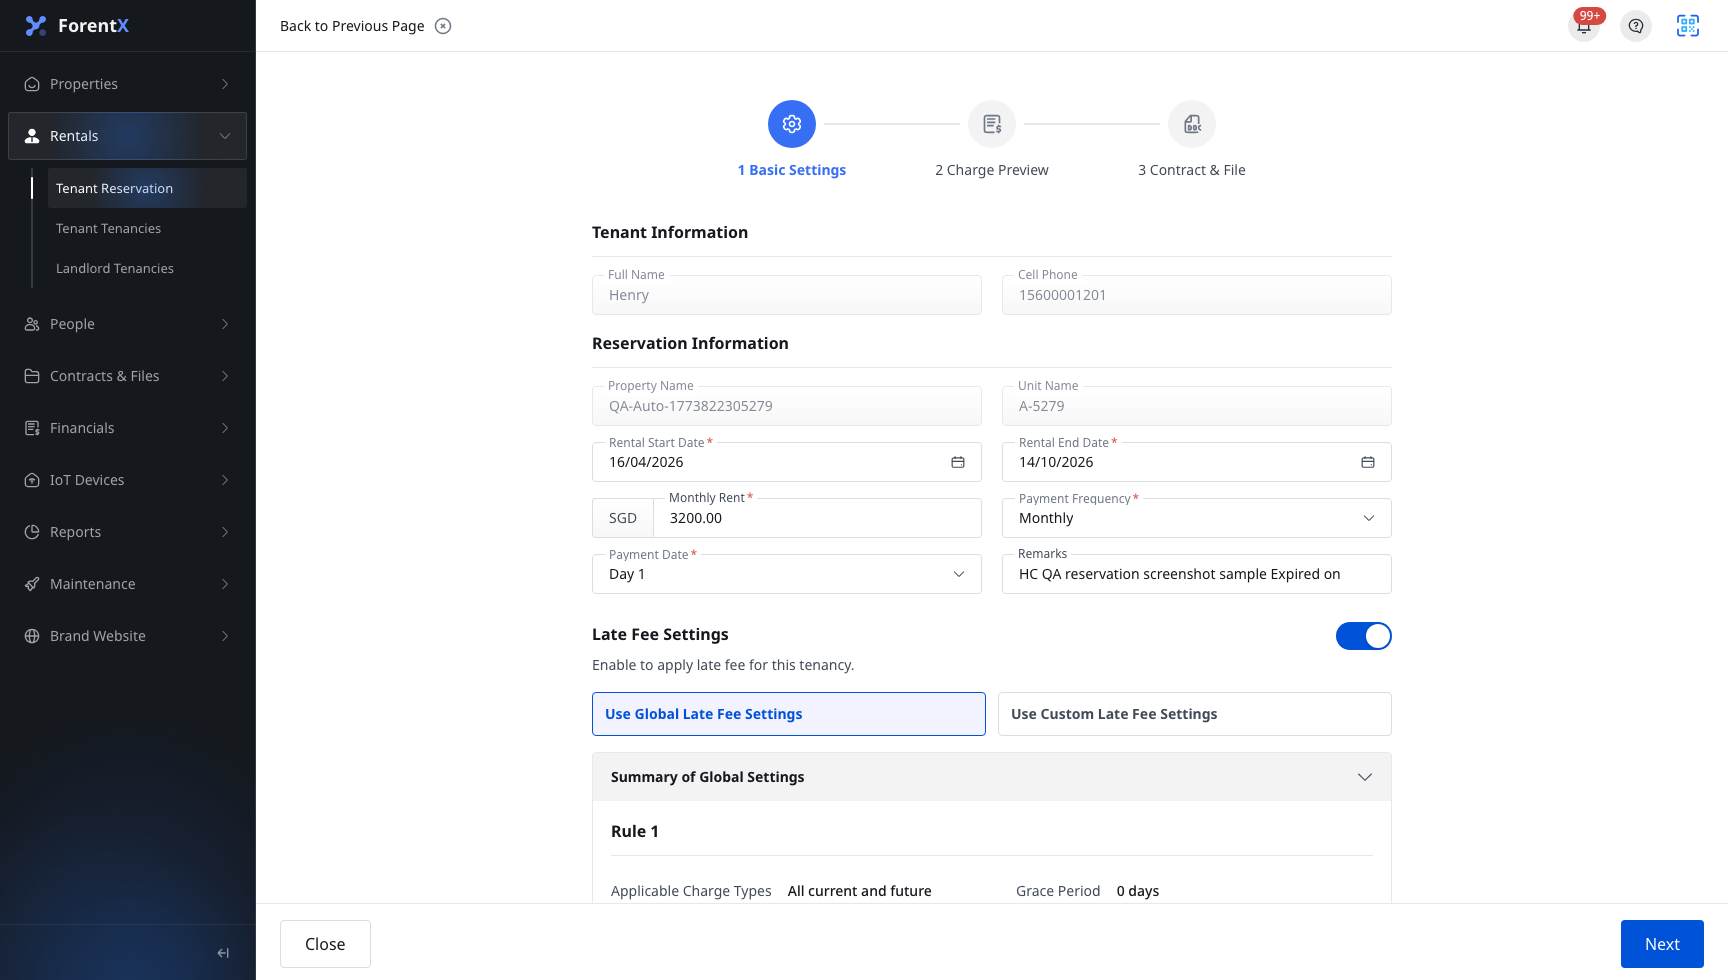Click the Remarks text field
Screen dimensions: 1728x980
[1197, 574]
